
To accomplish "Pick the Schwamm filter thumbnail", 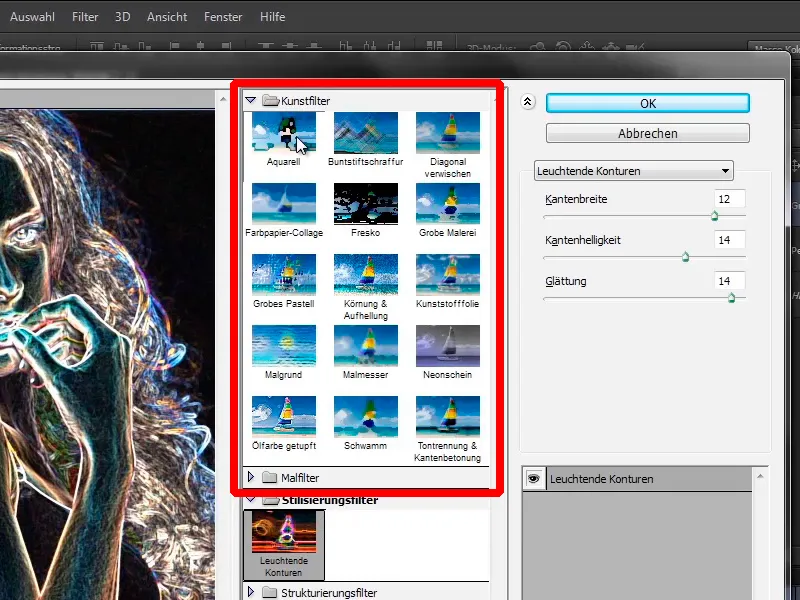I will tap(366, 417).
